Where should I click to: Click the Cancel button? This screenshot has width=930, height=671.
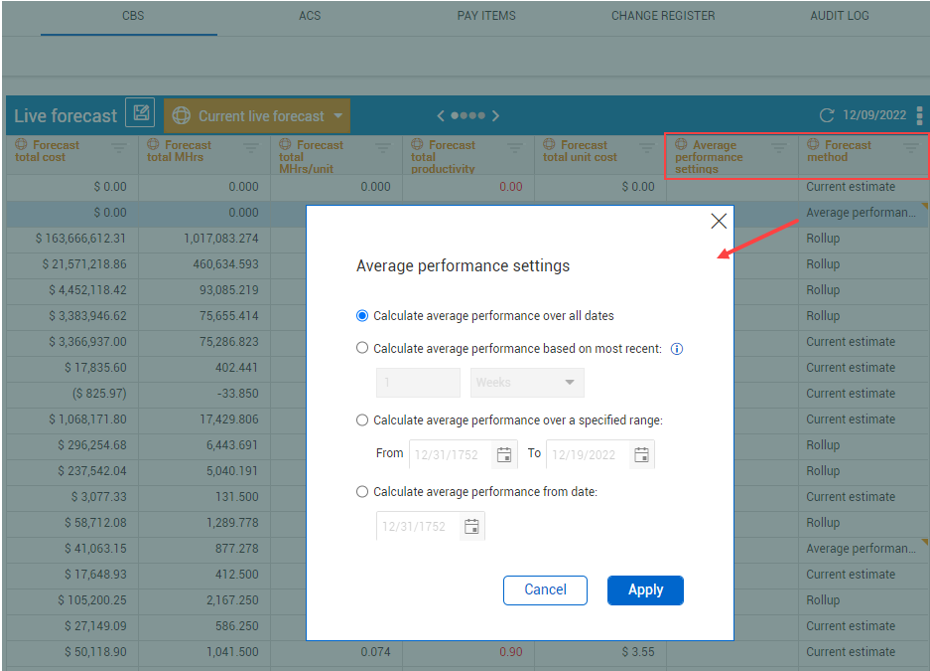coord(545,590)
